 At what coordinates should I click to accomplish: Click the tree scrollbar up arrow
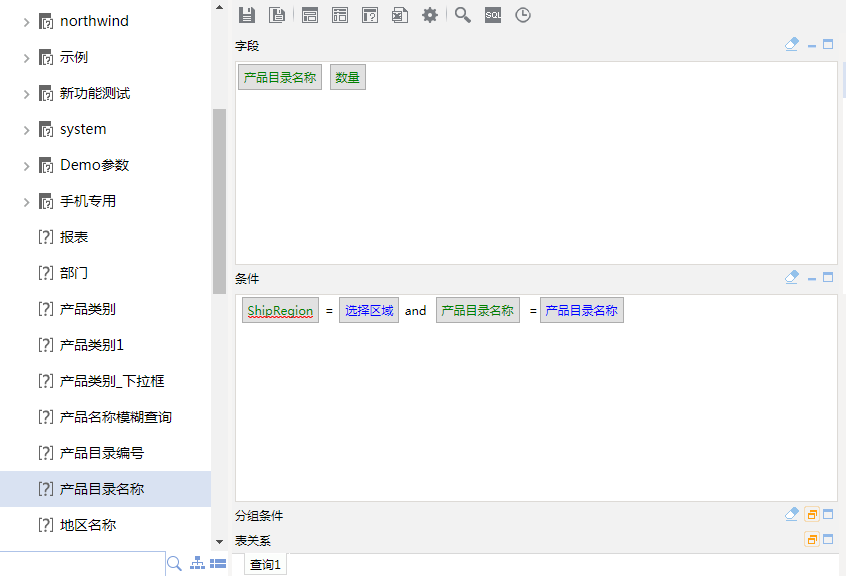coord(220,8)
